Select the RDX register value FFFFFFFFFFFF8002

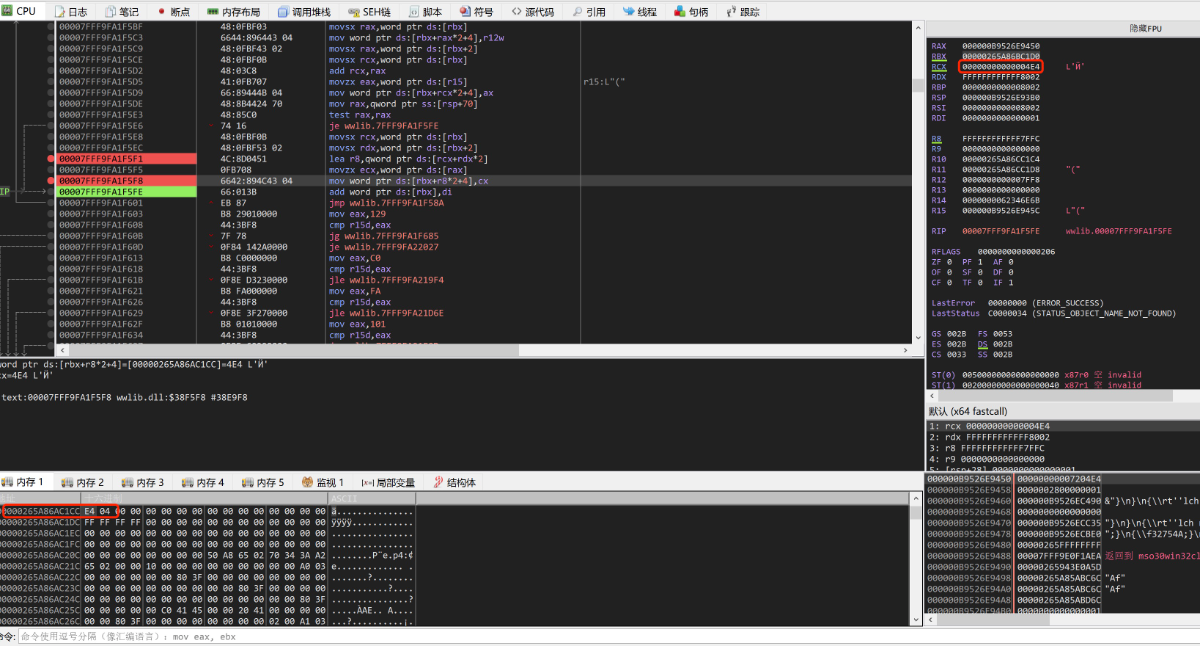tap(1000, 76)
